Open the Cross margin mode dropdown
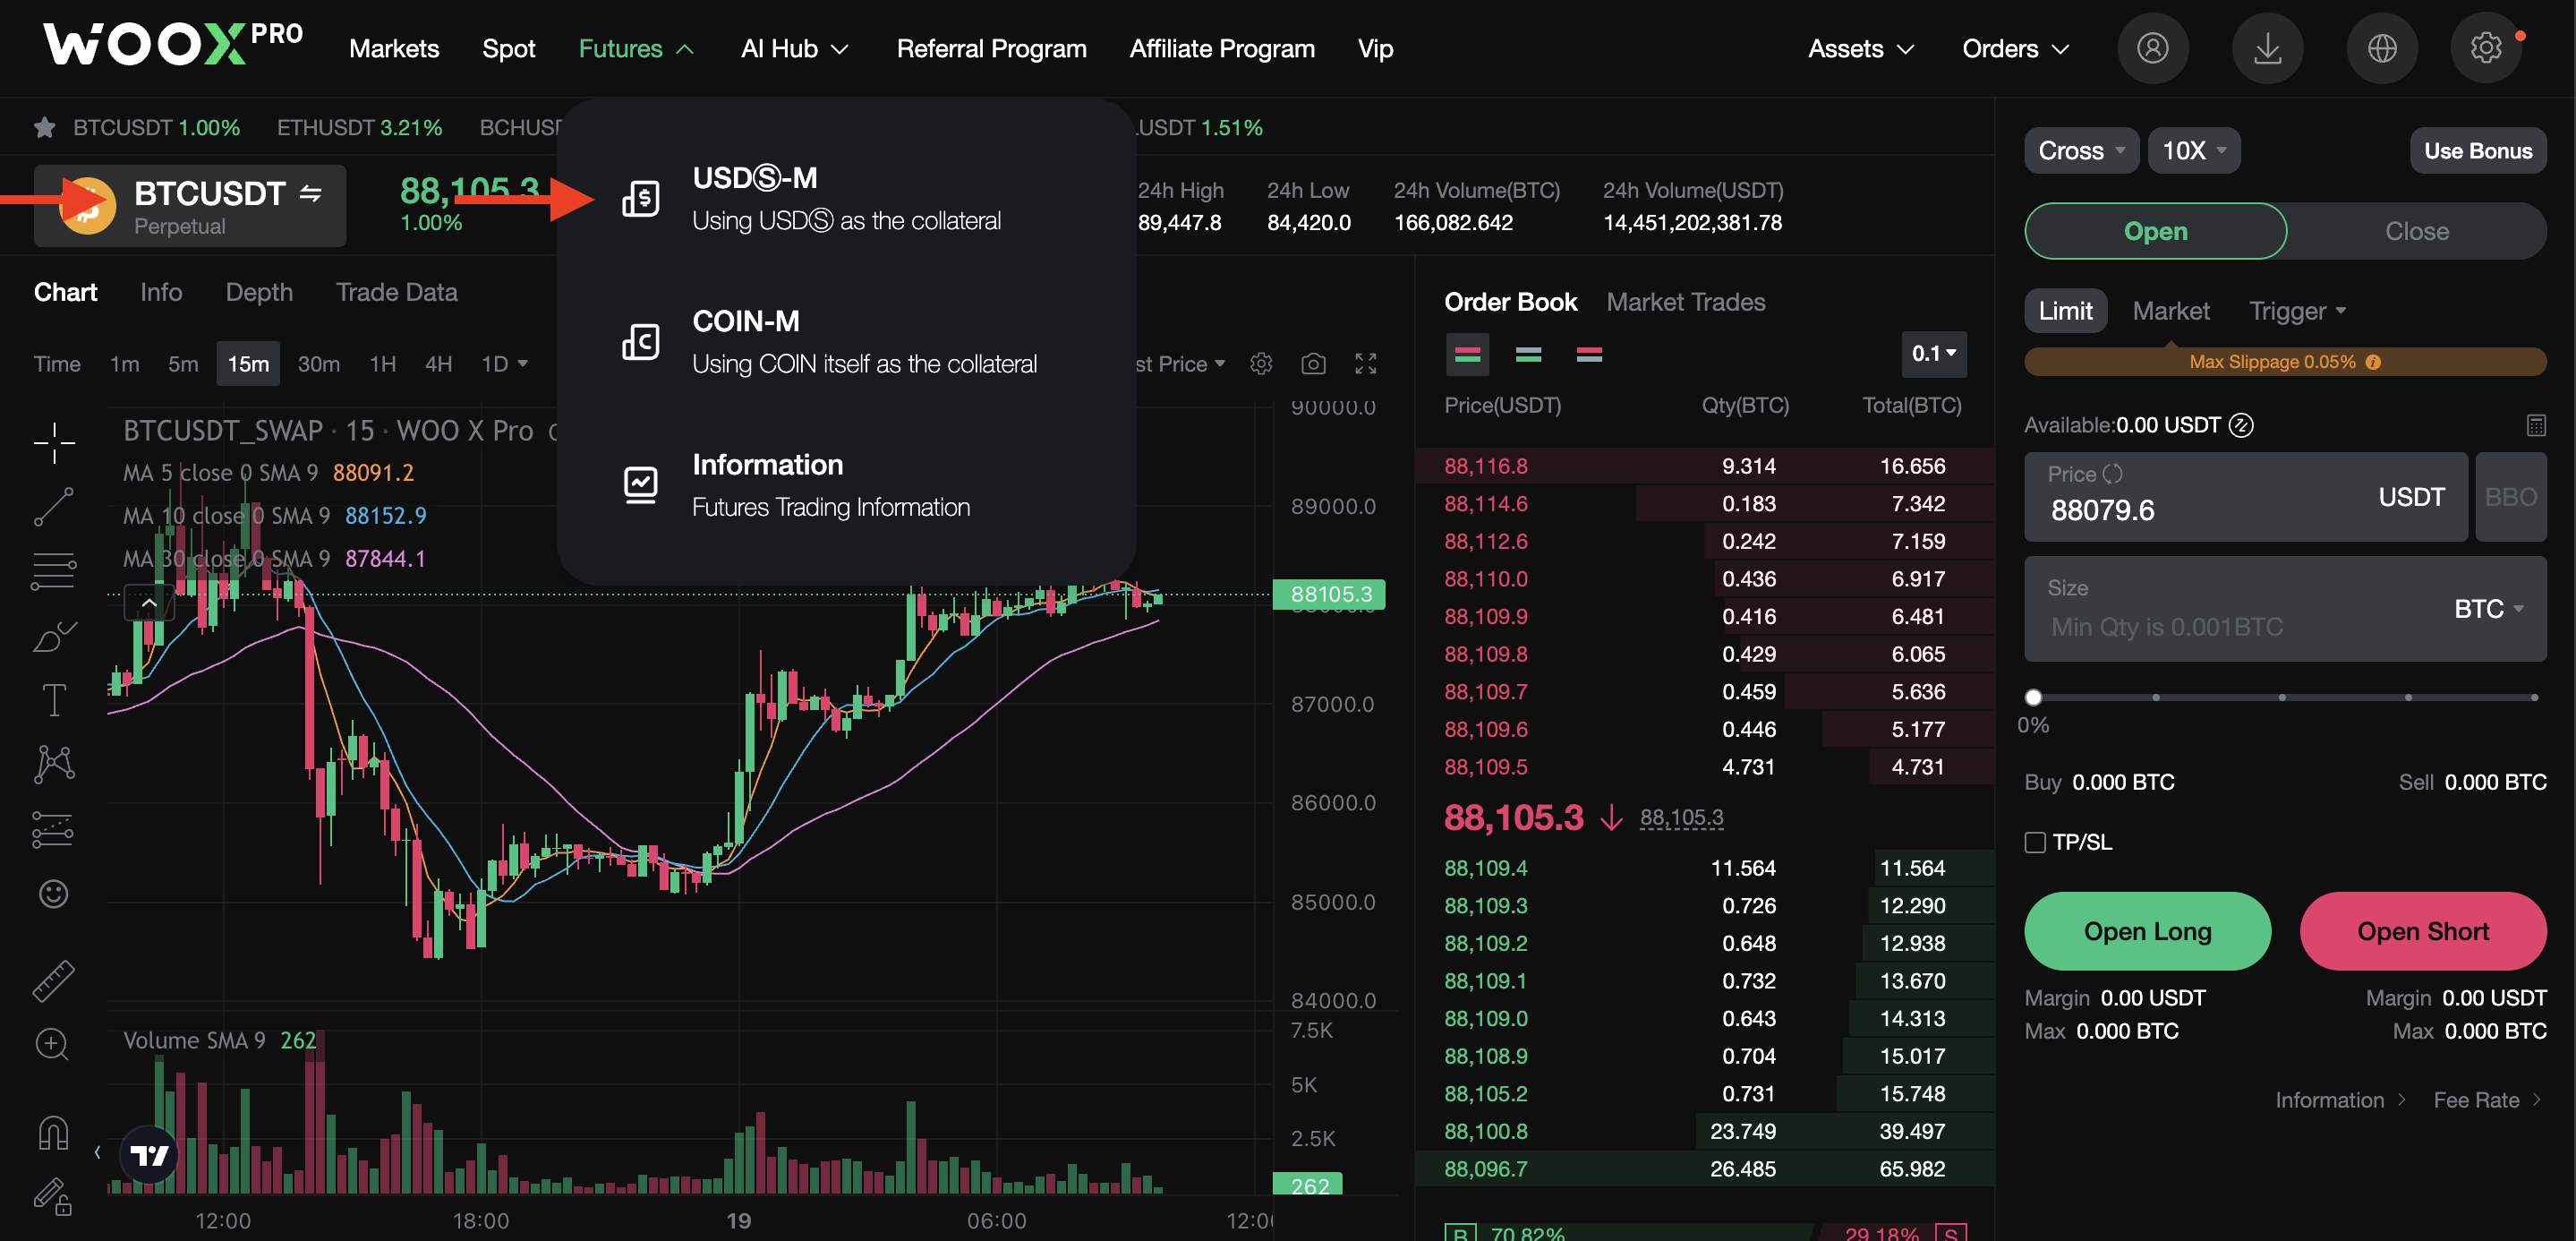 point(2081,150)
